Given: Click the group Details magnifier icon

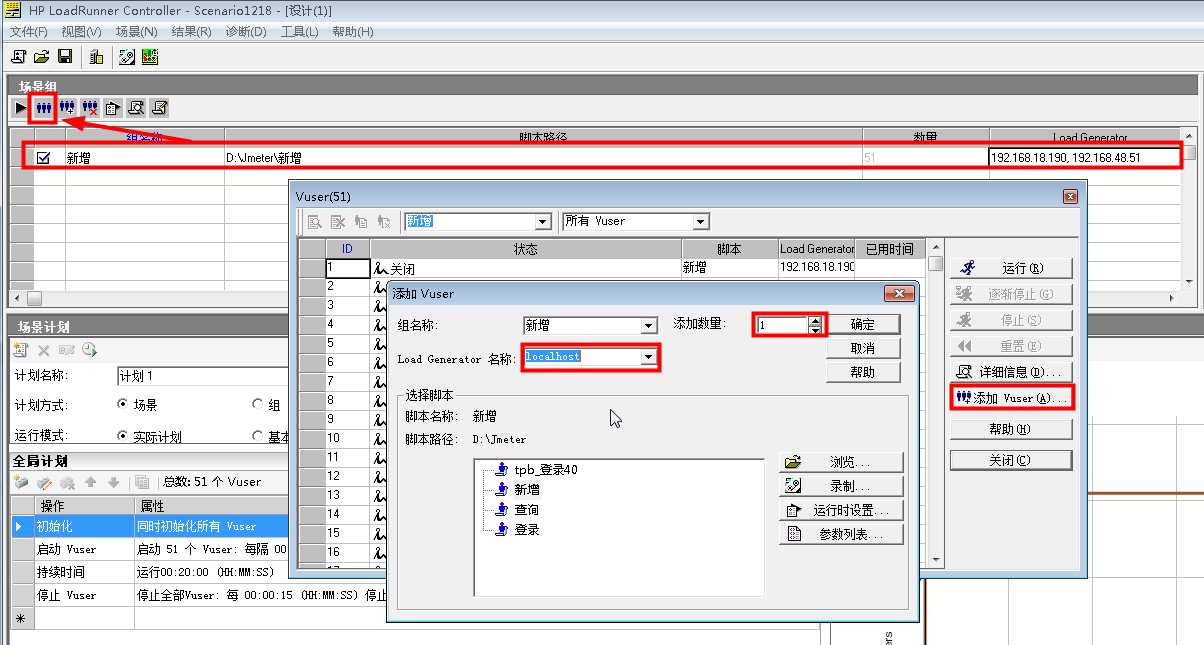Looking at the screenshot, I should (x=136, y=107).
